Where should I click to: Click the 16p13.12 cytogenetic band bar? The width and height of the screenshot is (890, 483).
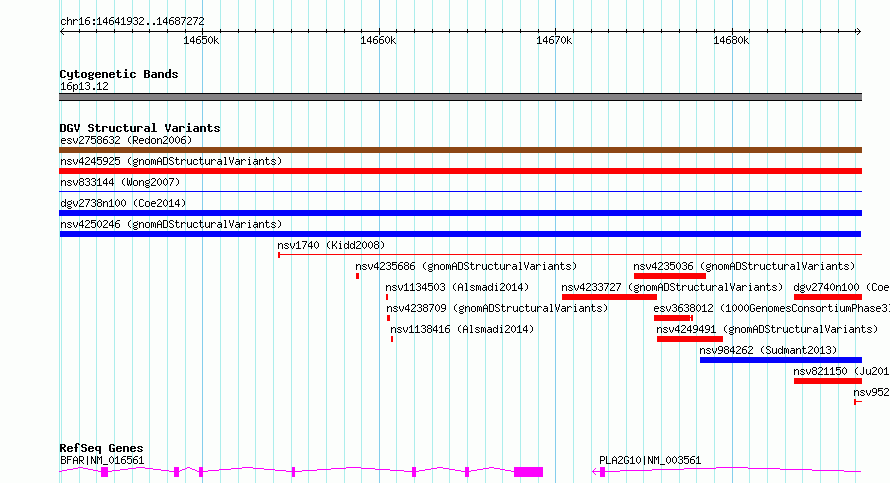460,97
